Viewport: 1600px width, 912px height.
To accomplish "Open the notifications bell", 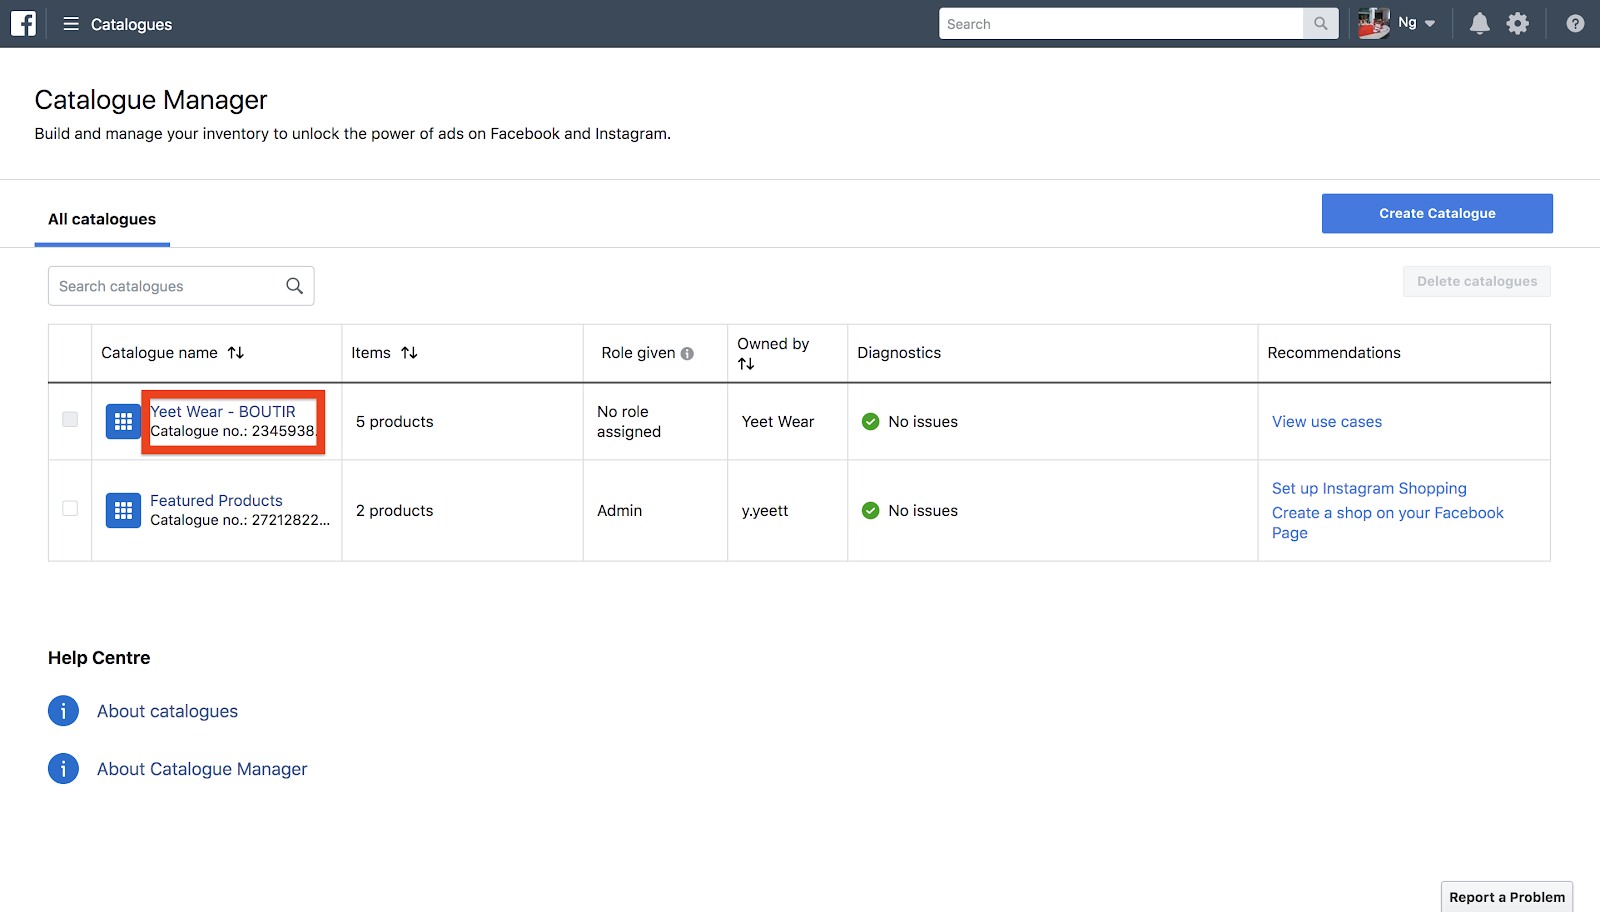I will 1479,24.
